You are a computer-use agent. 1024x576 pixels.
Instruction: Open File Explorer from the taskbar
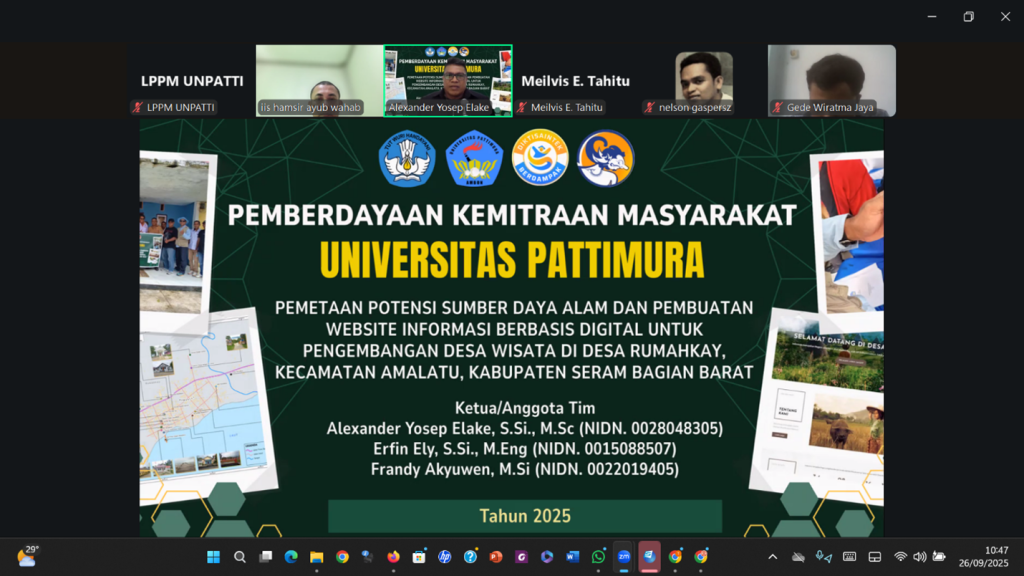[x=316, y=557]
